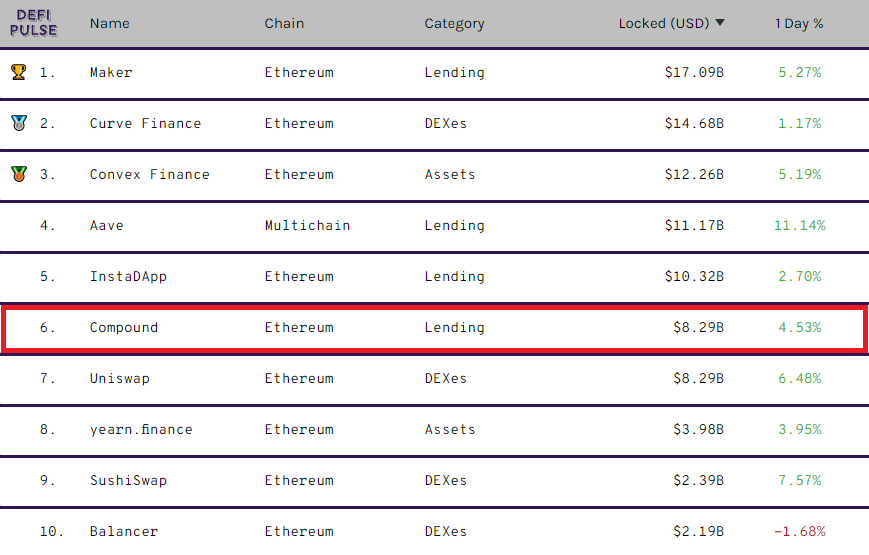Open the InstaDApp project link
The width and height of the screenshot is (869, 555).
point(128,276)
